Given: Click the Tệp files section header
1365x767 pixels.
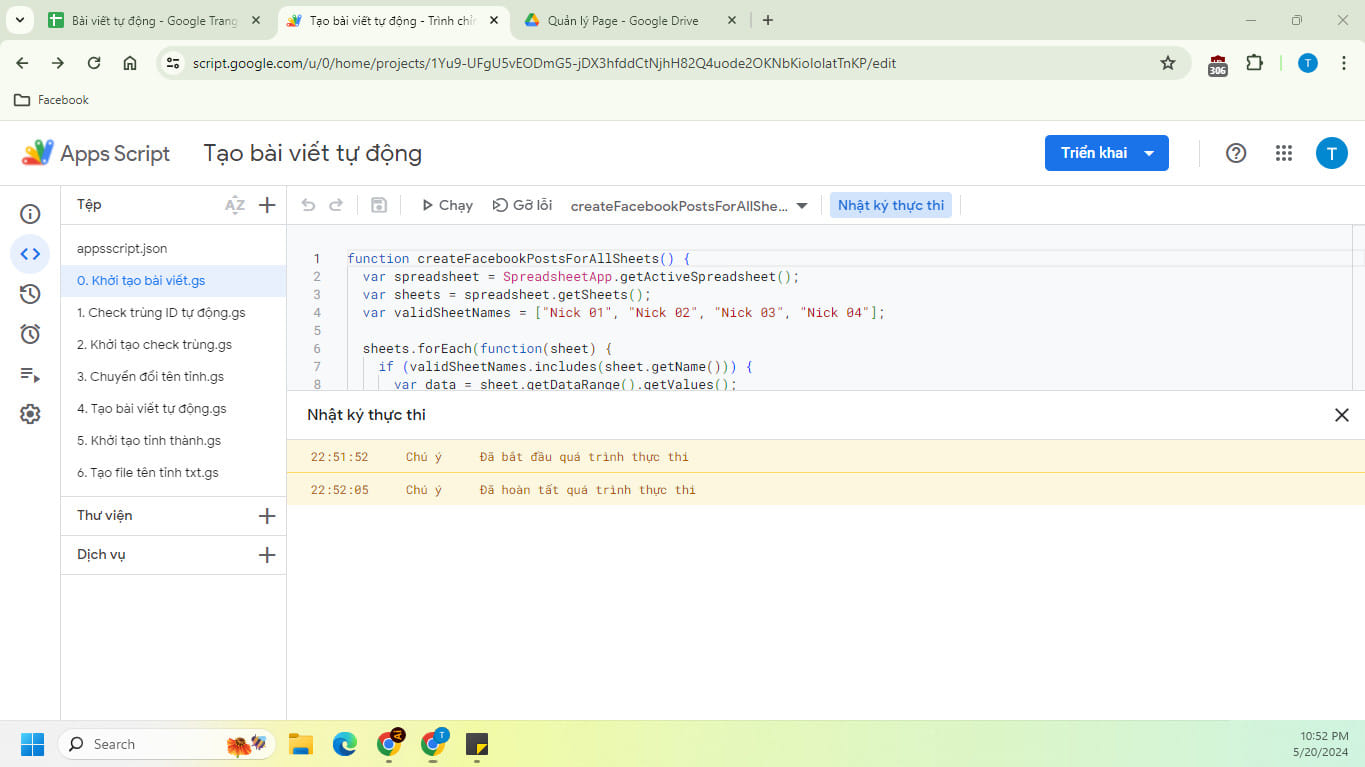Looking at the screenshot, I should point(89,205).
